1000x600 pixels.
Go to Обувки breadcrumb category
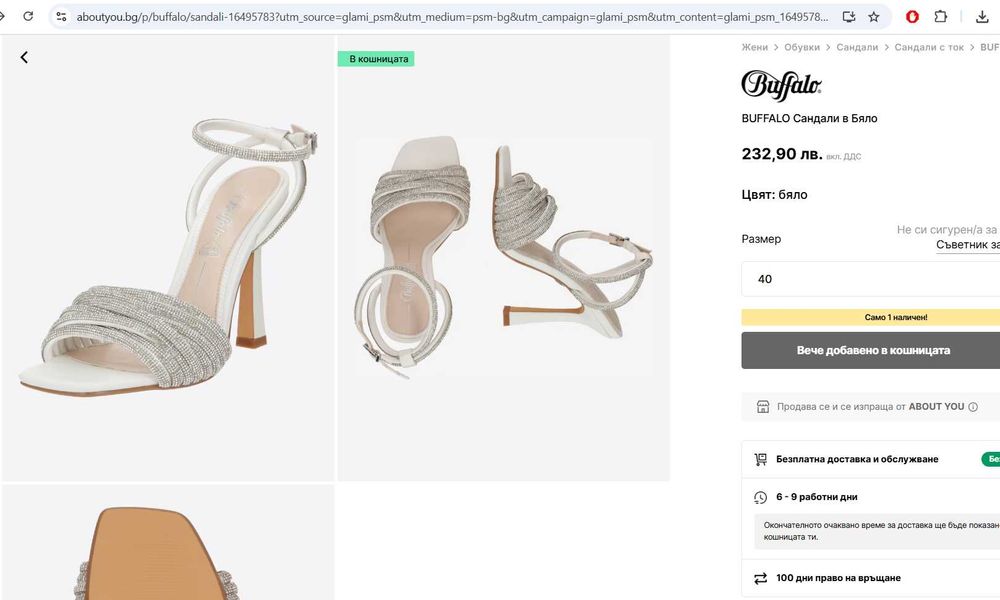pos(802,47)
